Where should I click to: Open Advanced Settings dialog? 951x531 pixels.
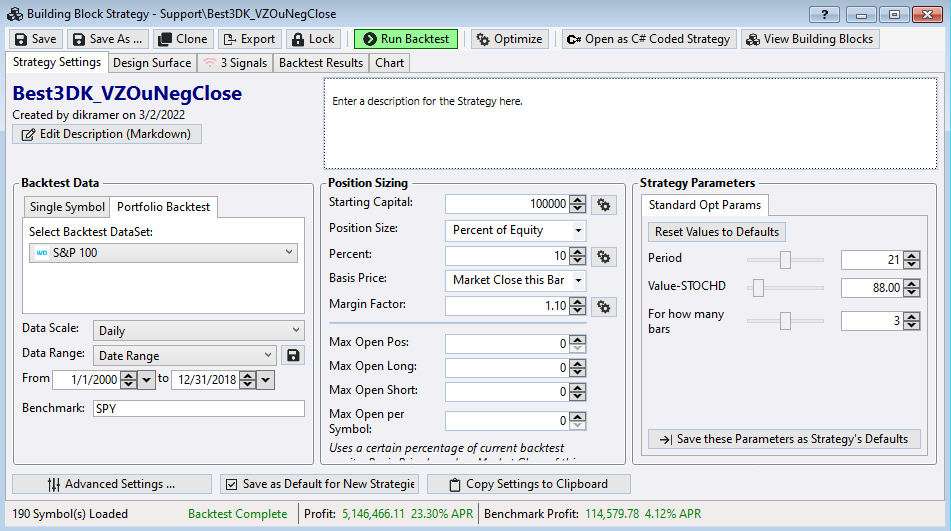(x=112, y=484)
